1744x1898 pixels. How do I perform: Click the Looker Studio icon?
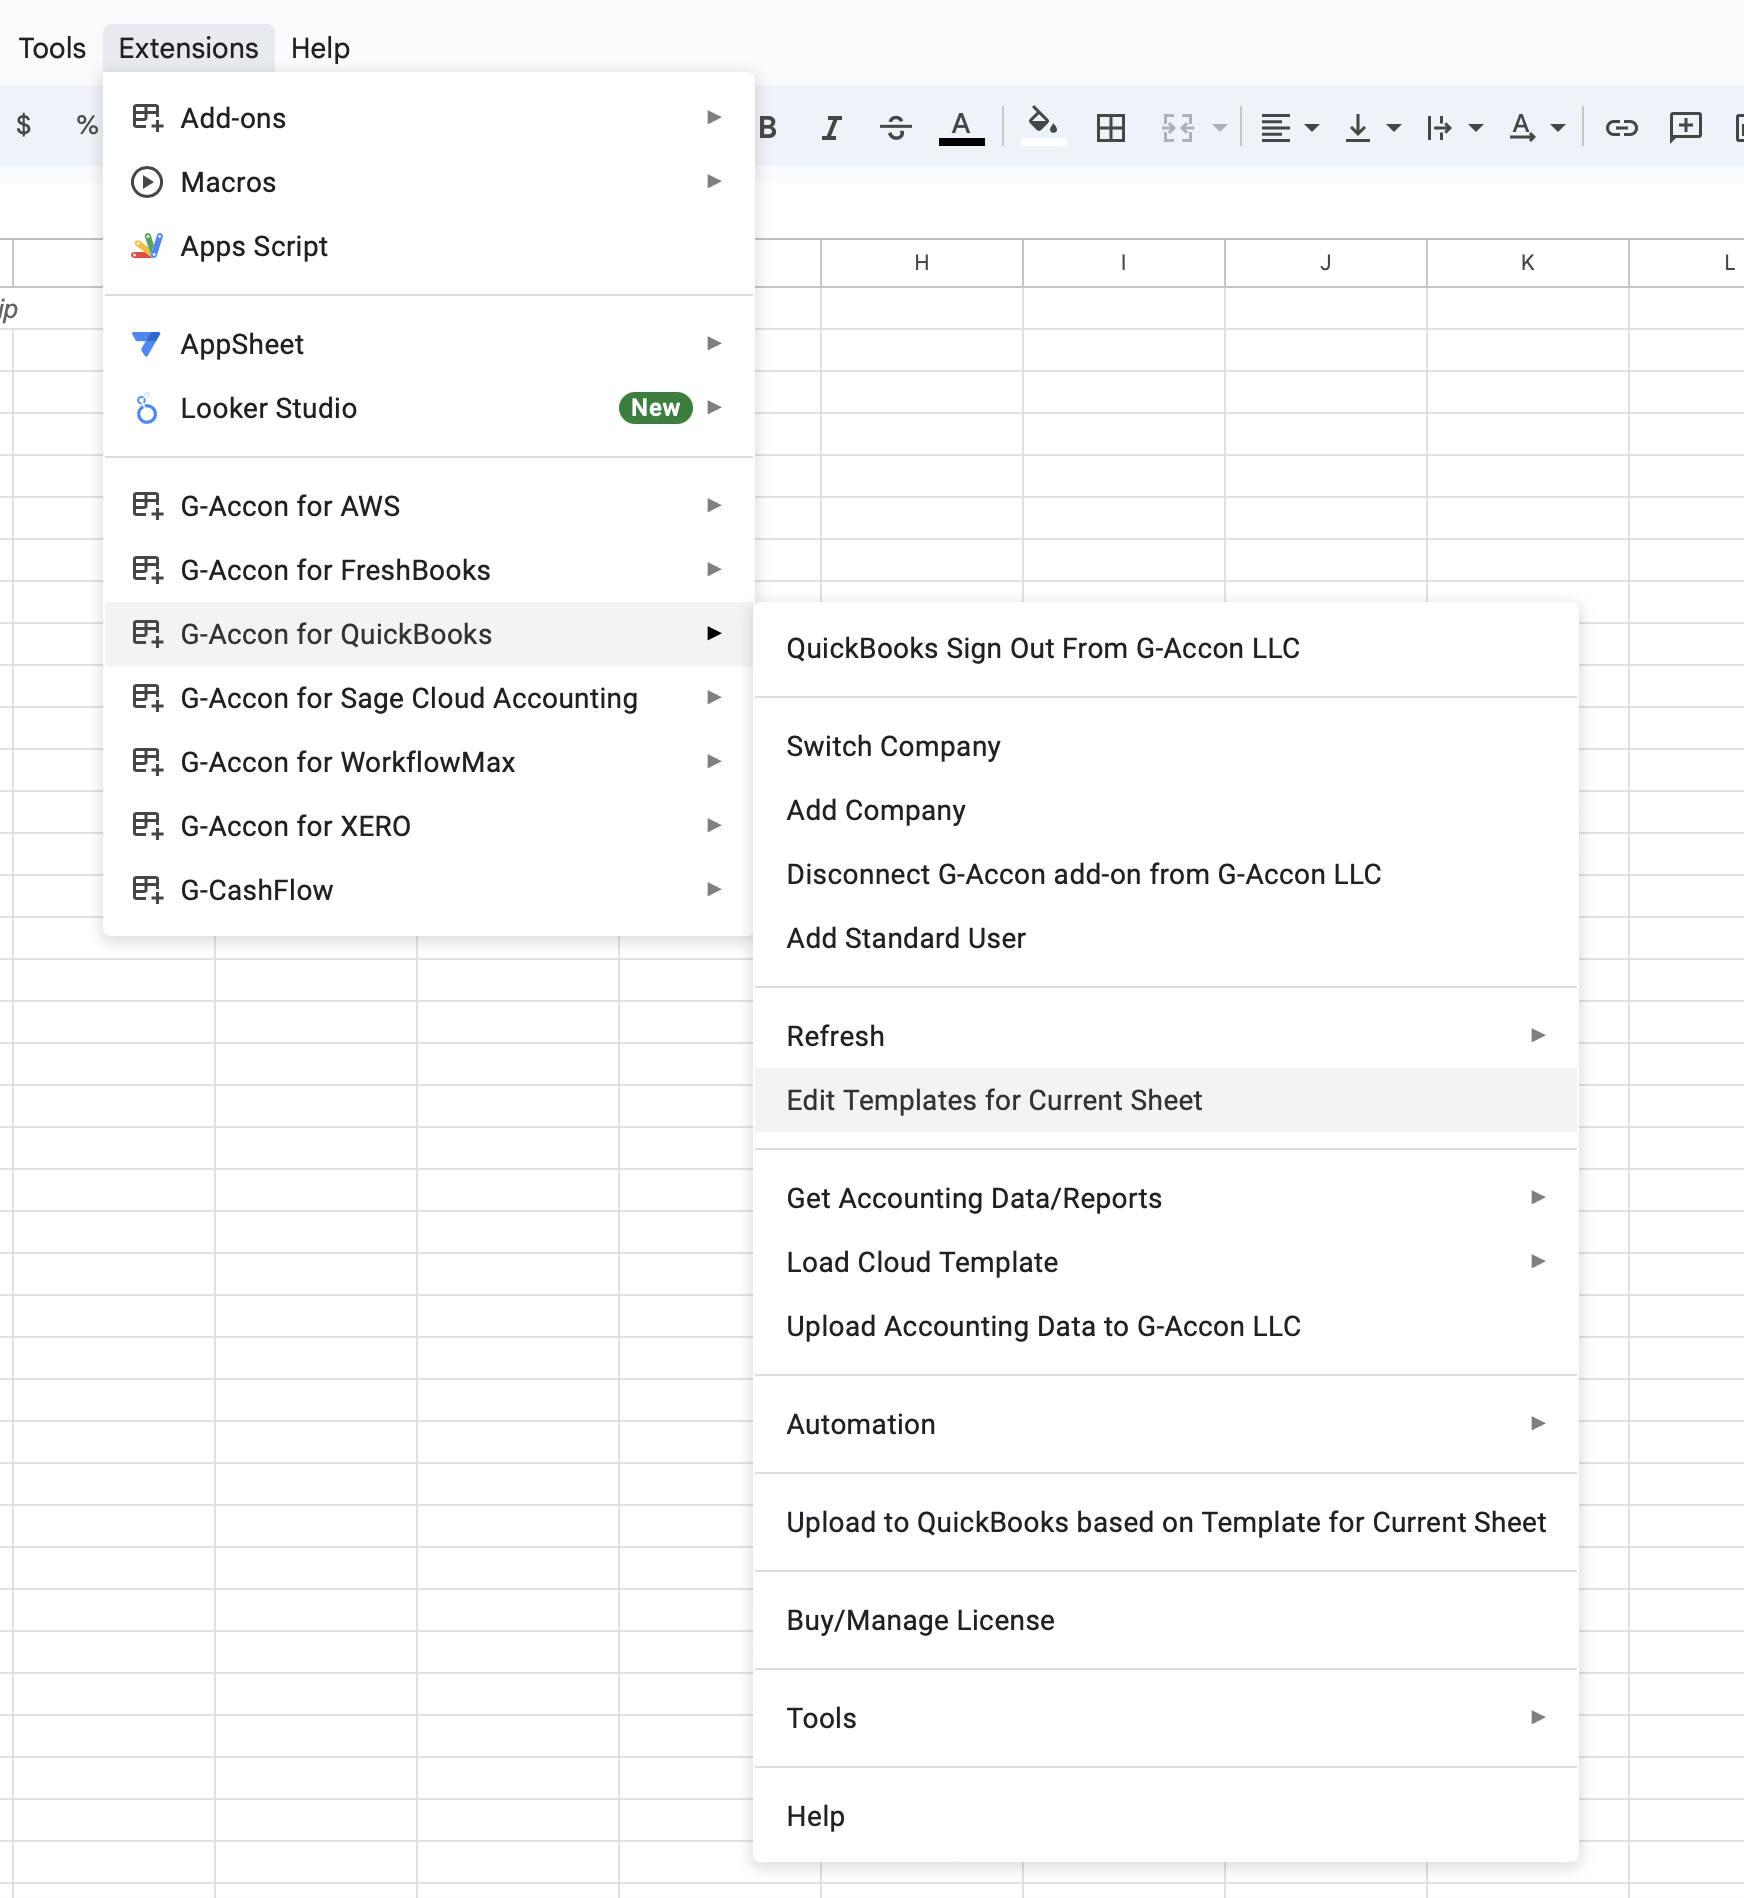(146, 408)
